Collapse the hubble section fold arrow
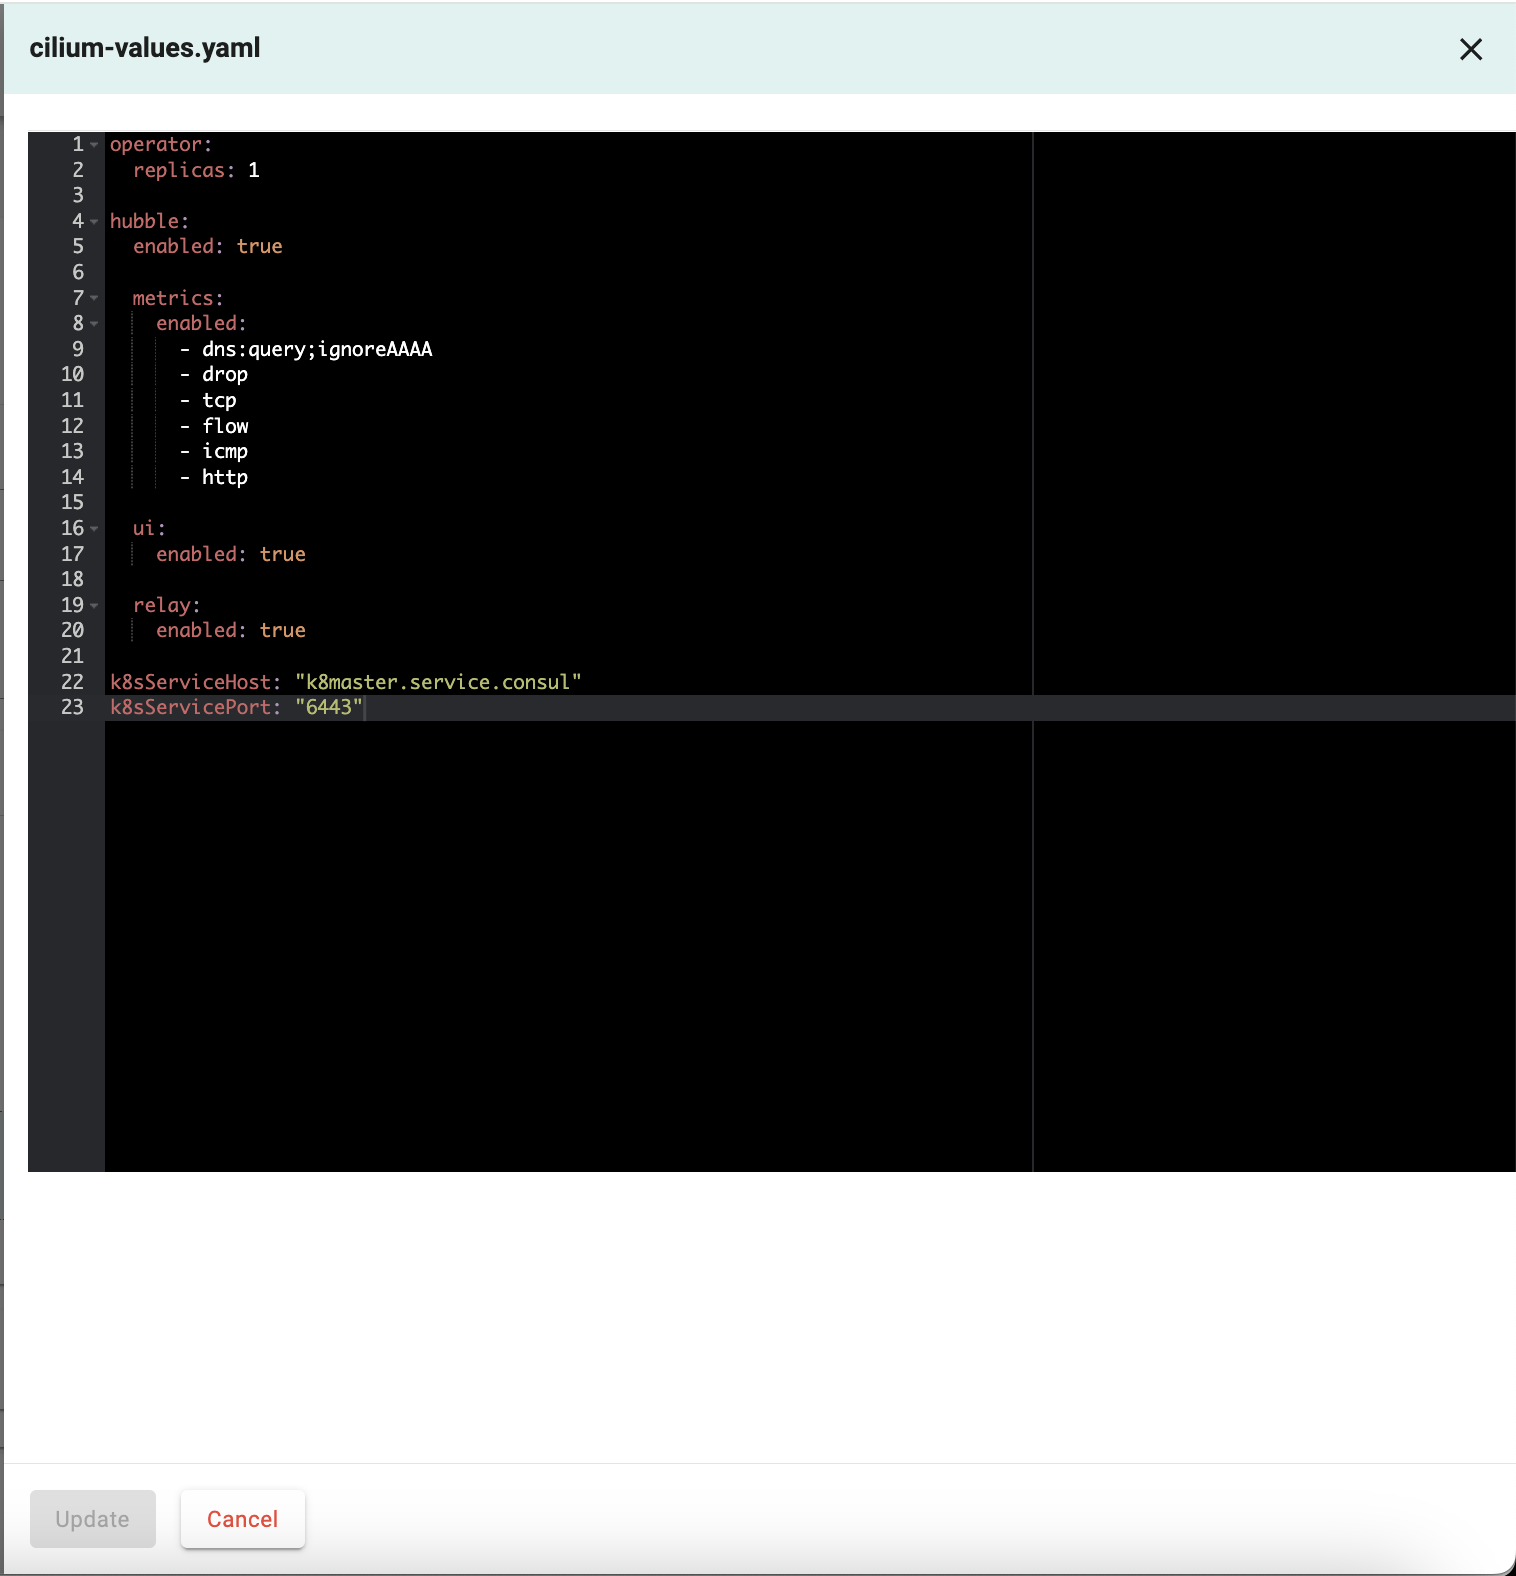 pos(94,222)
